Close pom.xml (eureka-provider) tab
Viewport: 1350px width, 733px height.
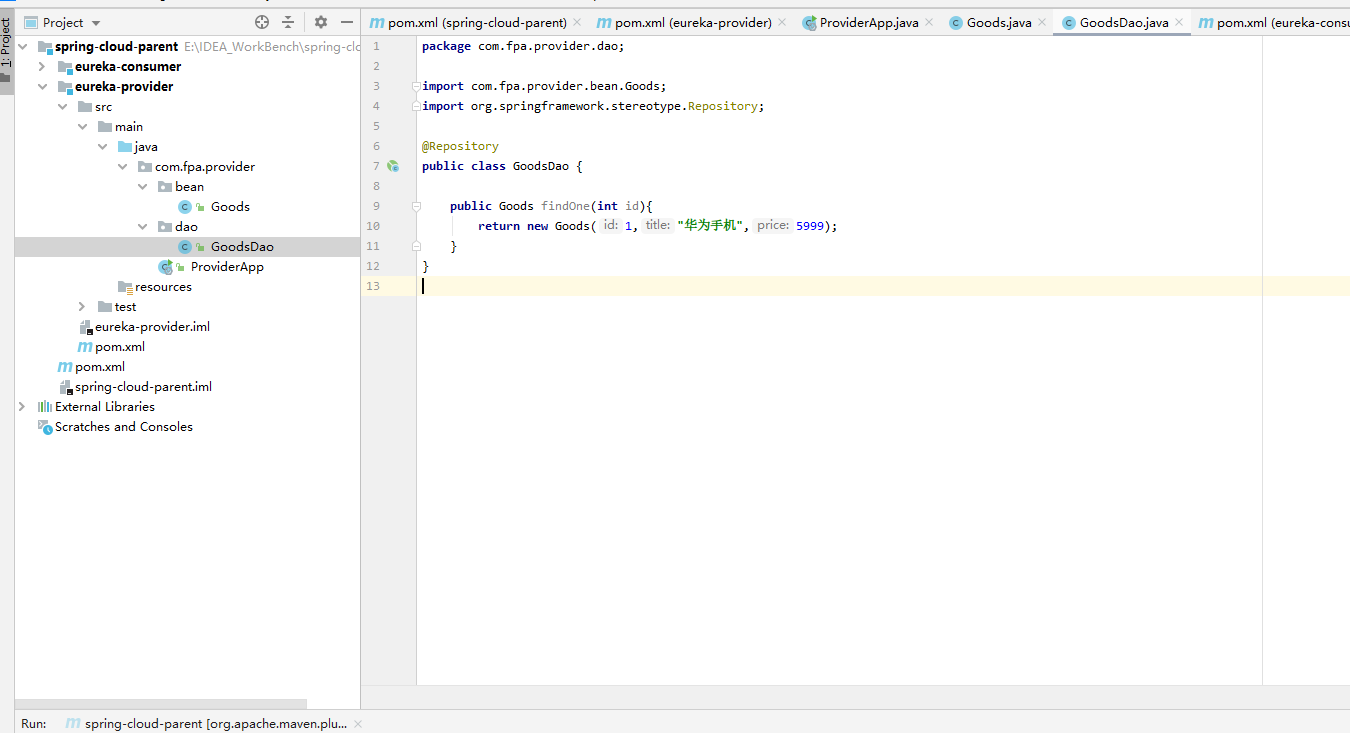pyautogui.click(x=781, y=22)
